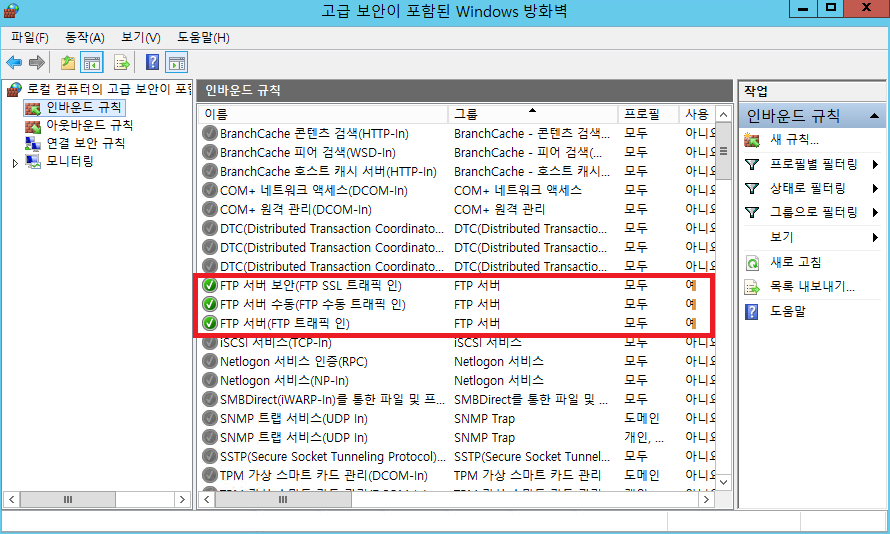890x534 pixels.
Task: Collapse the 인바운드 규칙 action section
Action: [x=875, y=116]
